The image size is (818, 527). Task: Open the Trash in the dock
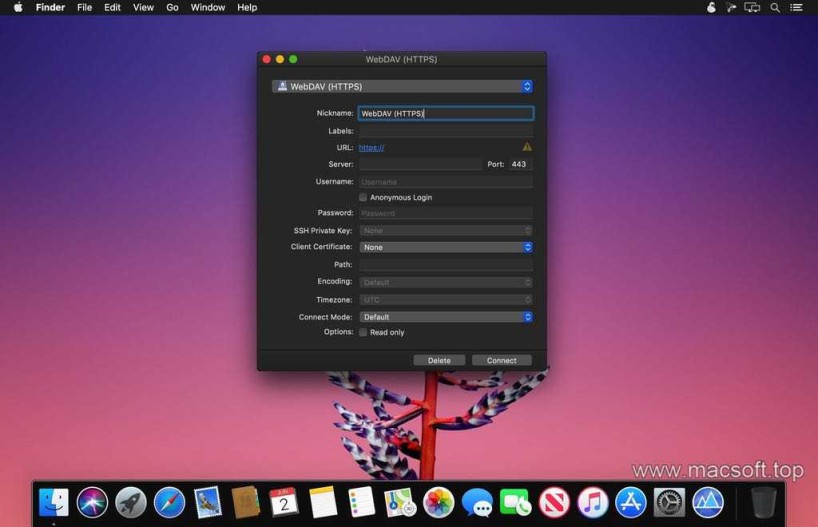point(763,502)
